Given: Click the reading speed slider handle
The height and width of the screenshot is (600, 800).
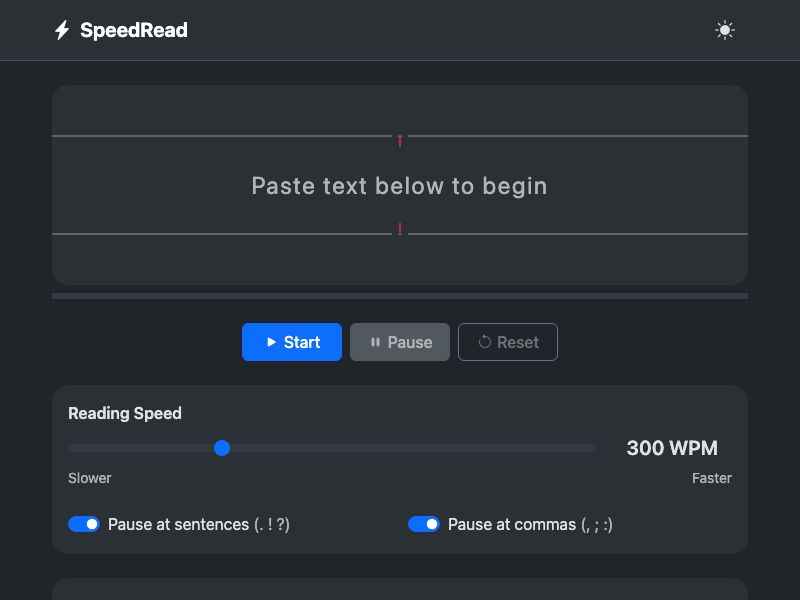Looking at the screenshot, I should (222, 448).
